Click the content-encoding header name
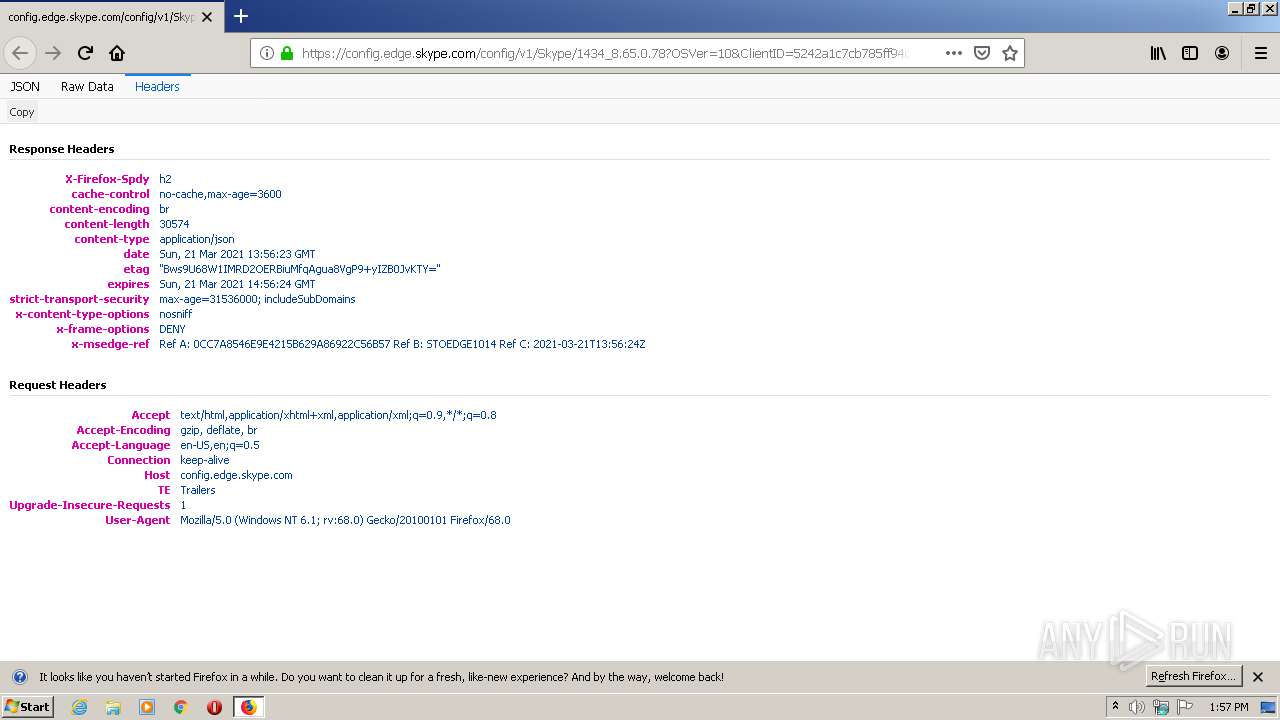This screenshot has height=720, width=1280. click(x=99, y=209)
